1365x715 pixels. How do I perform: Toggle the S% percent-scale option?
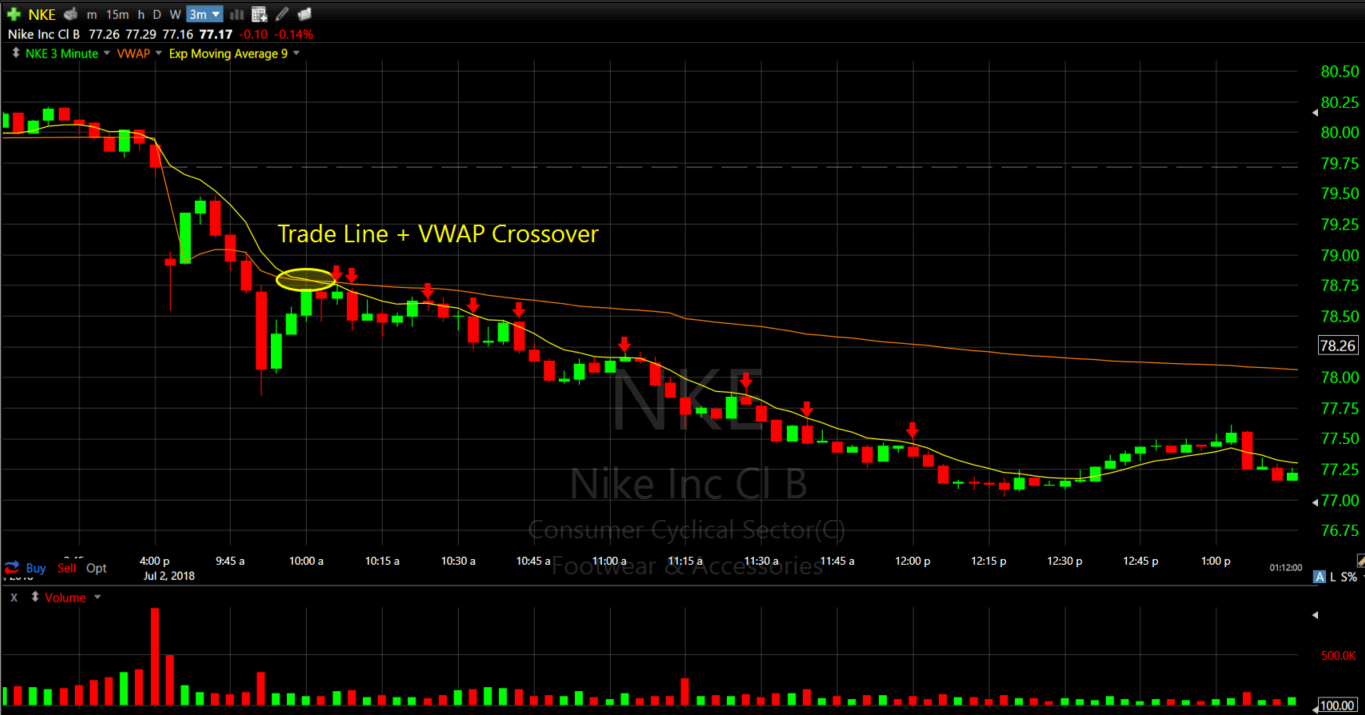point(1348,577)
